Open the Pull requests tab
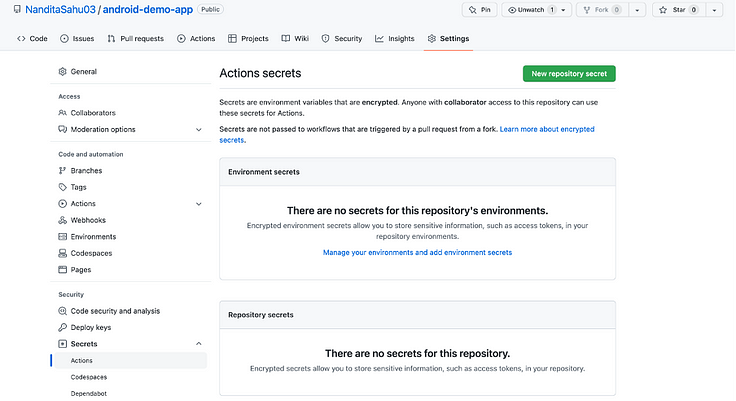The height and width of the screenshot is (401, 736). pos(135,39)
